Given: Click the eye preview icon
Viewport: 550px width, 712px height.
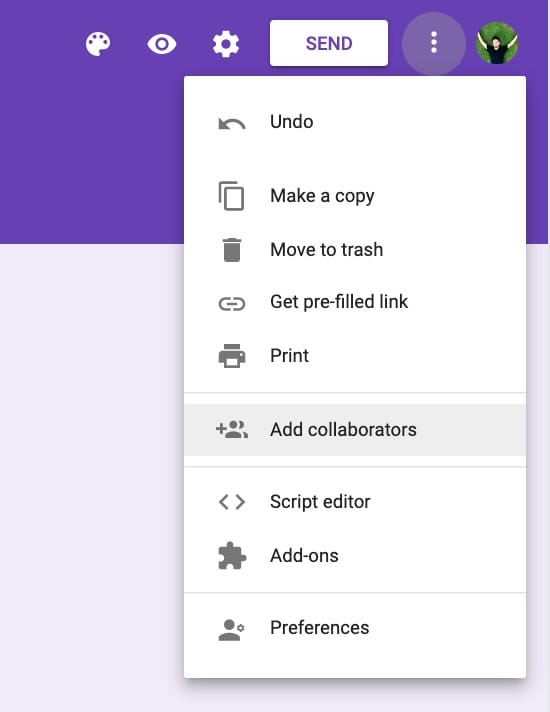Looking at the screenshot, I should point(162,44).
